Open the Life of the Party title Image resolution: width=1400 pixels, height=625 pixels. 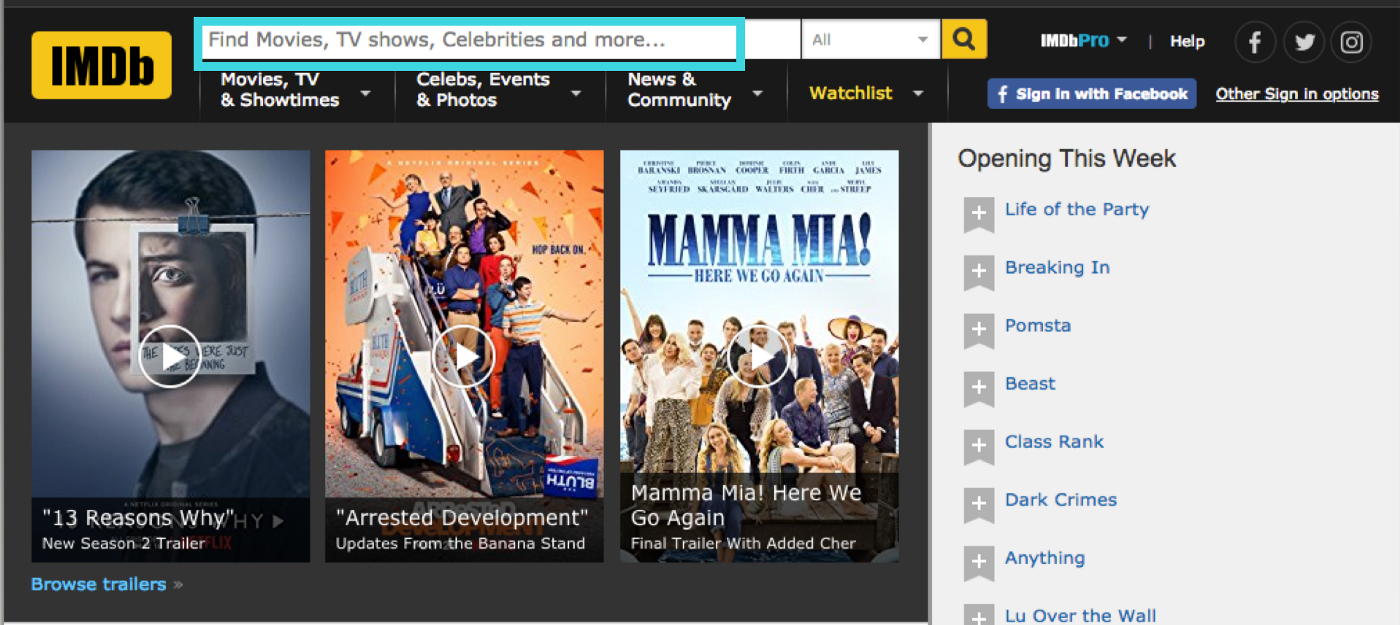[x=1077, y=209]
